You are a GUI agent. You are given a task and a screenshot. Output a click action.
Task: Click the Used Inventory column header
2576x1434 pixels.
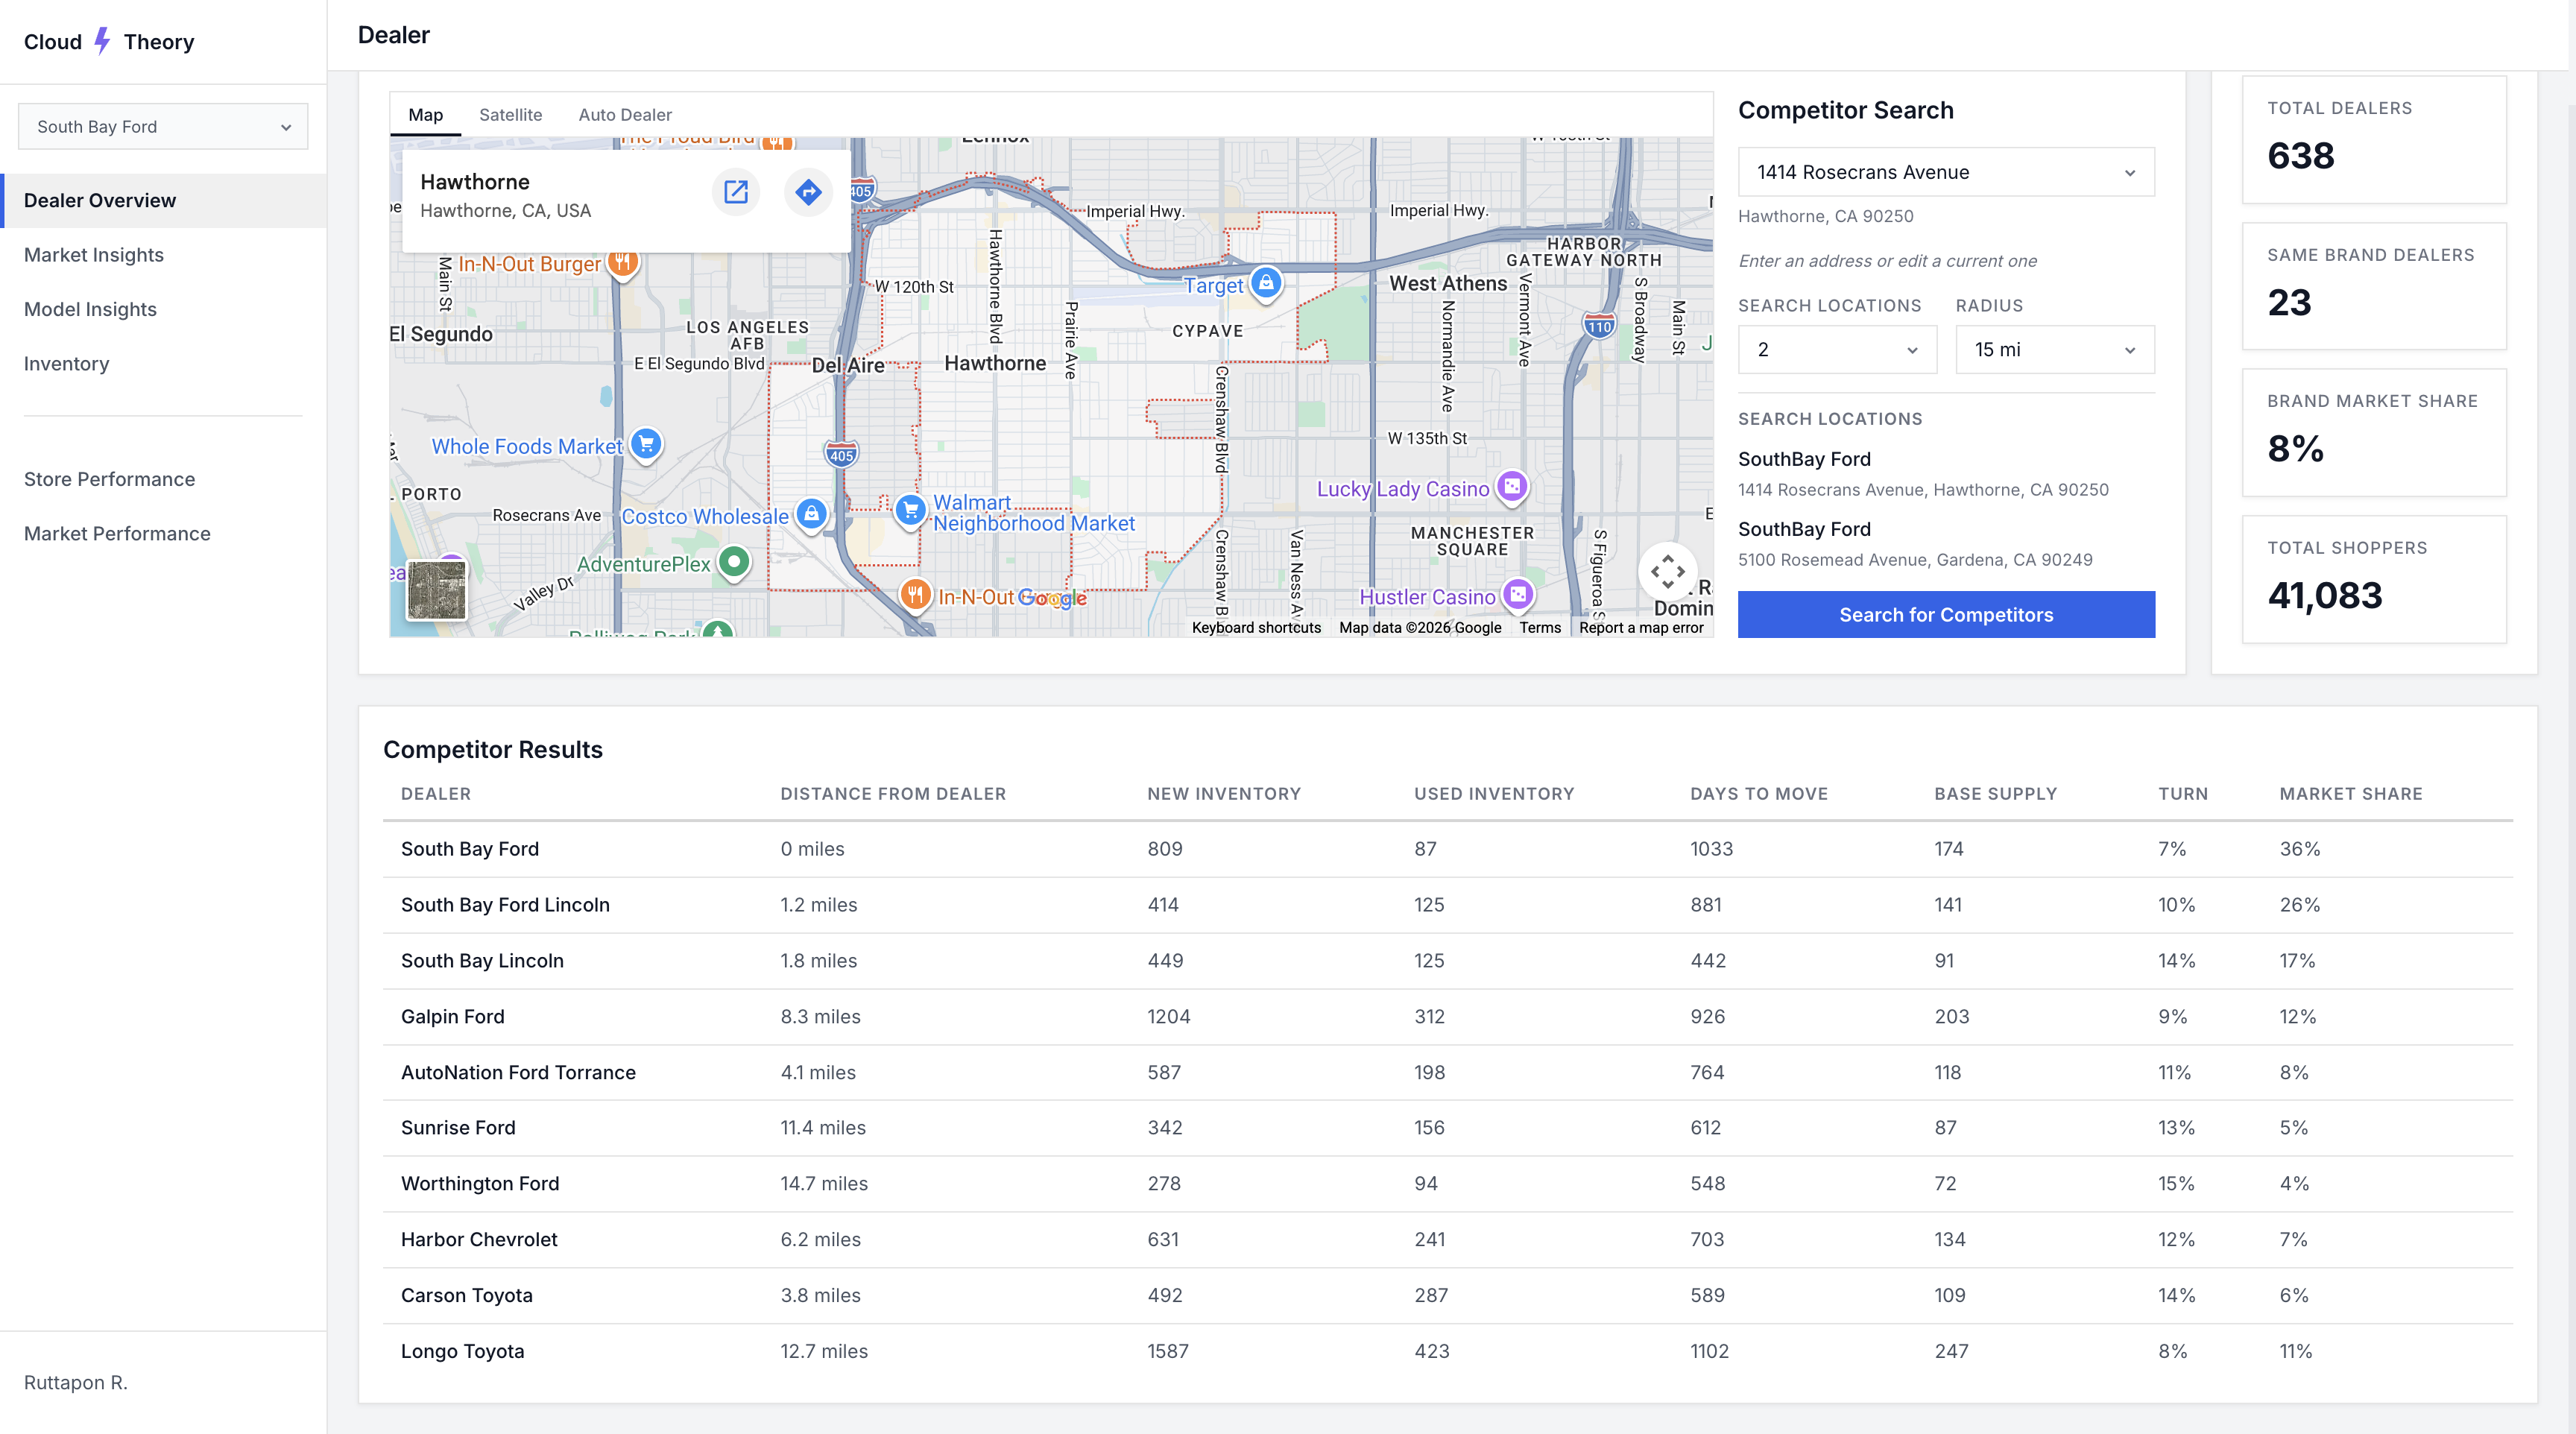(1494, 794)
